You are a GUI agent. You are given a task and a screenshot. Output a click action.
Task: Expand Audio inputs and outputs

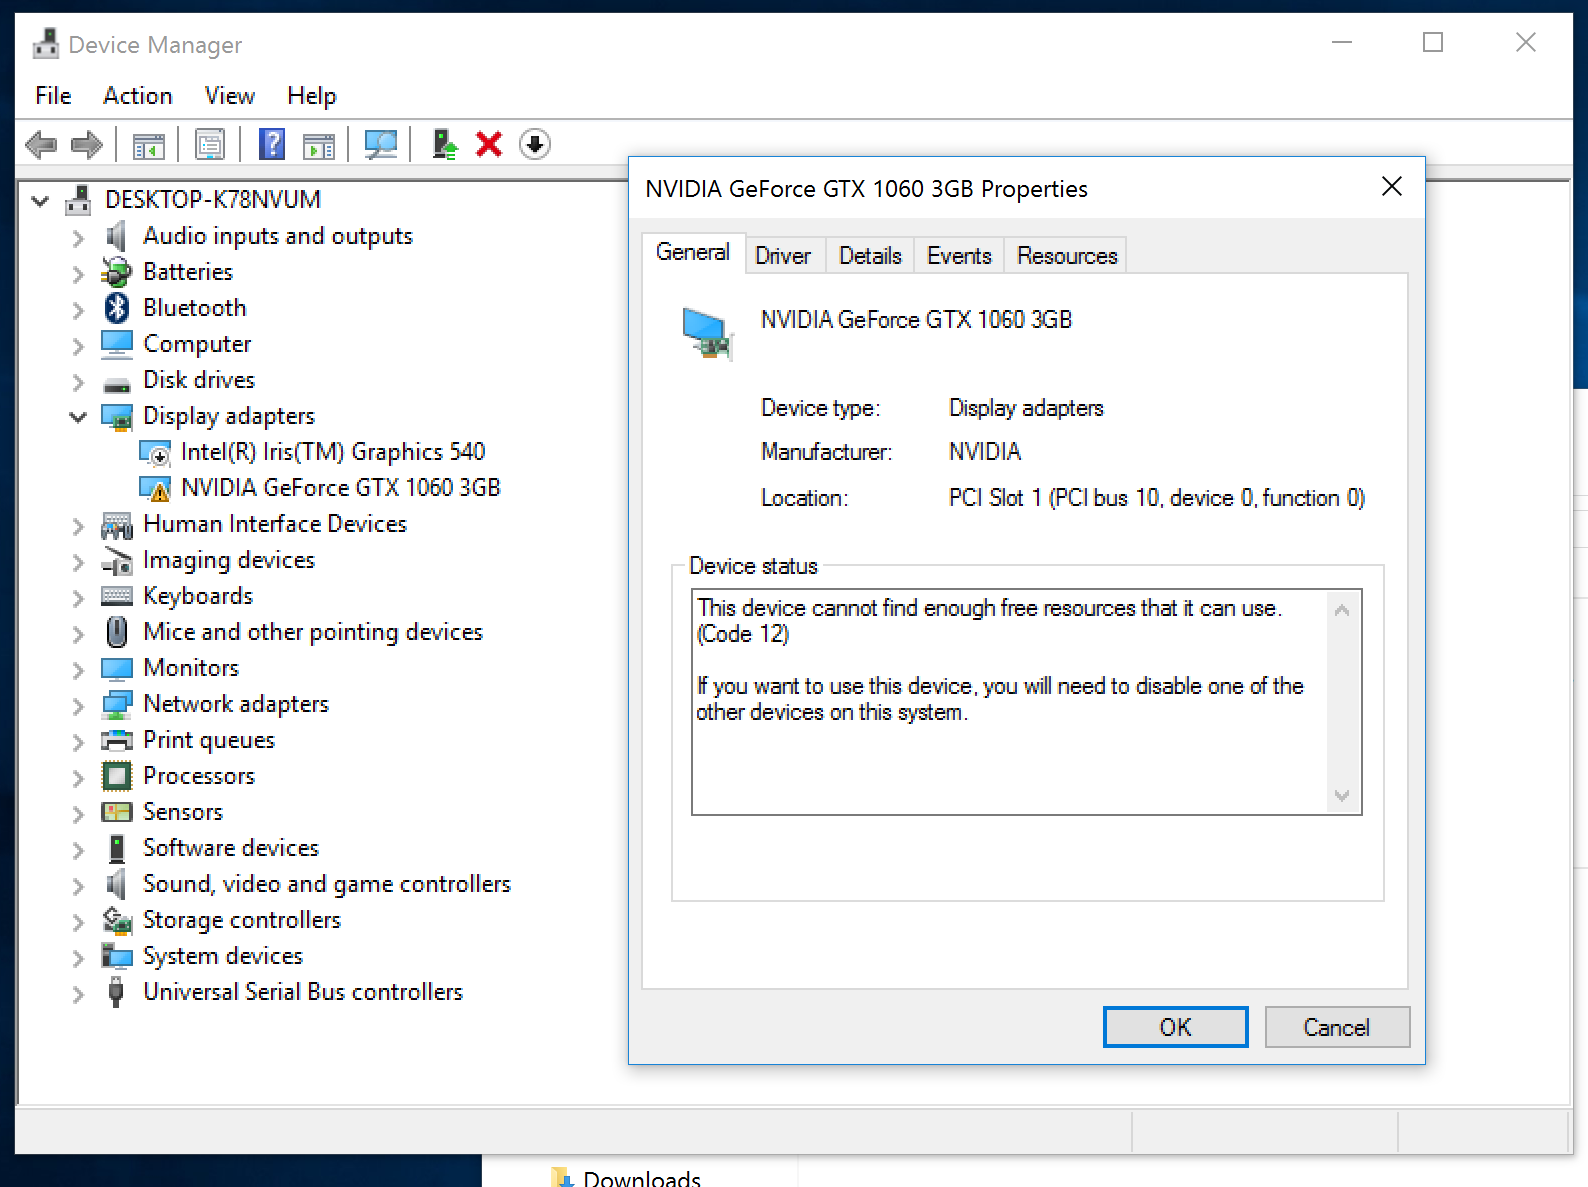tap(78, 237)
